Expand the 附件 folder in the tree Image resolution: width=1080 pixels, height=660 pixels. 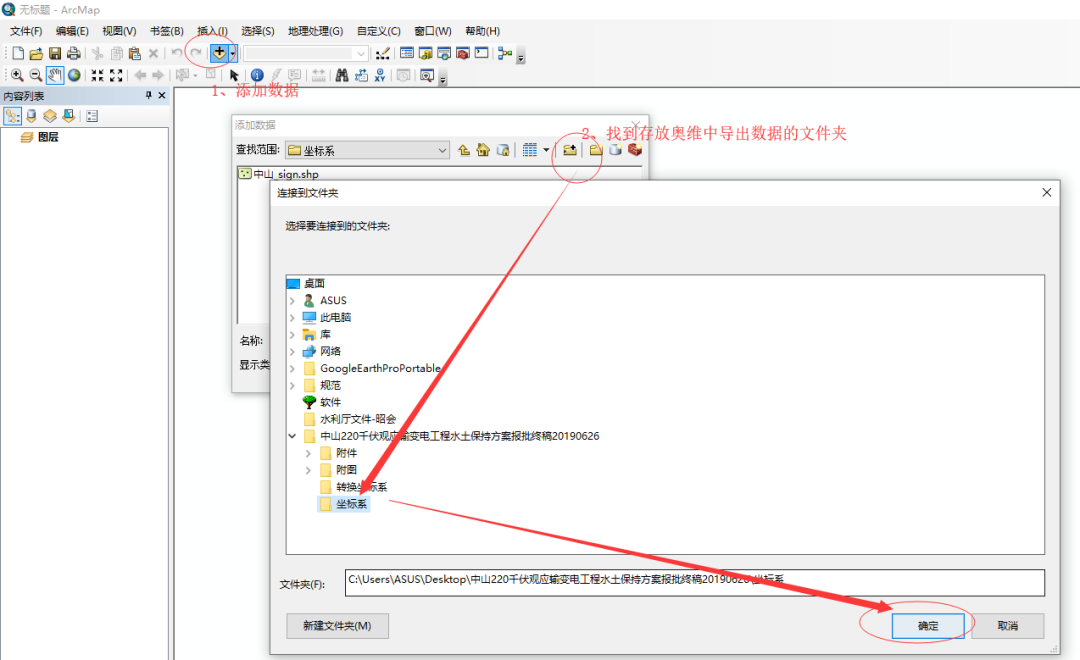(x=307, y=452)
